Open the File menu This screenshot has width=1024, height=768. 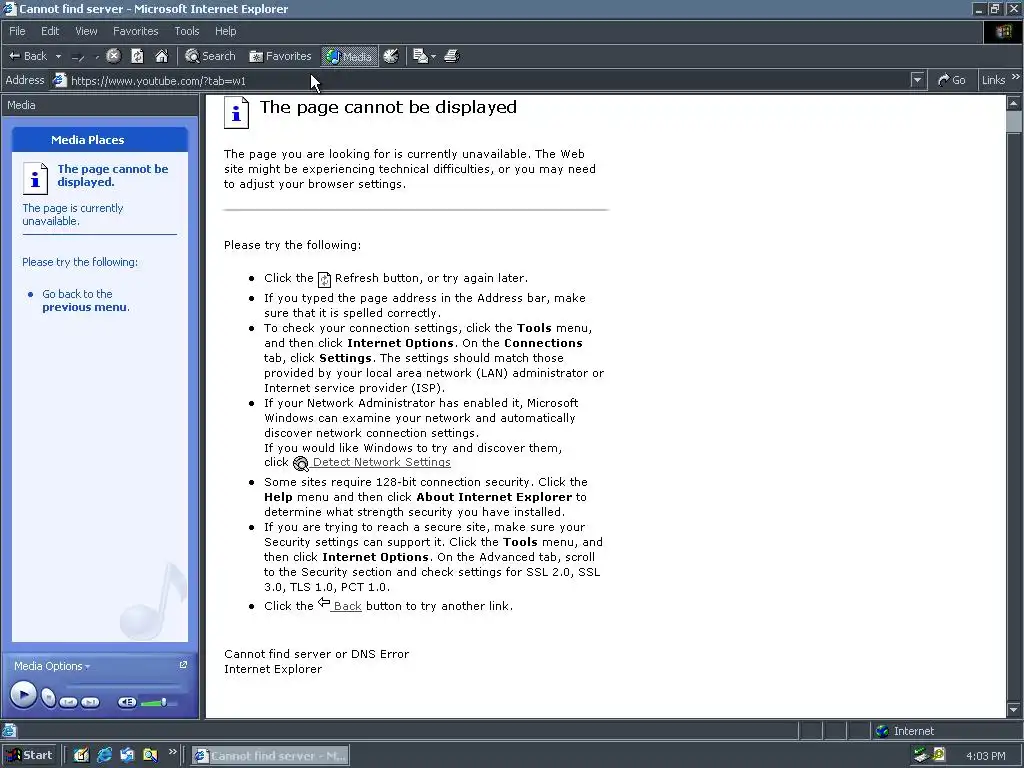pos(17,31)
